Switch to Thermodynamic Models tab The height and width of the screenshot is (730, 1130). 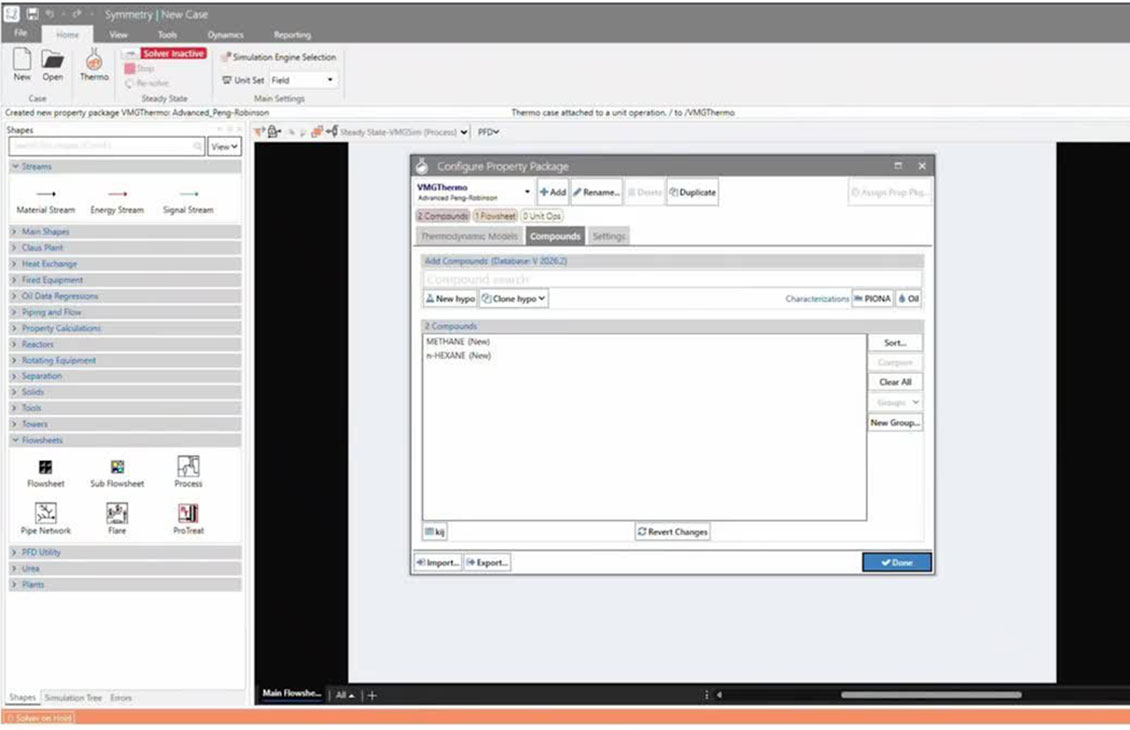[x=469, y=236]
